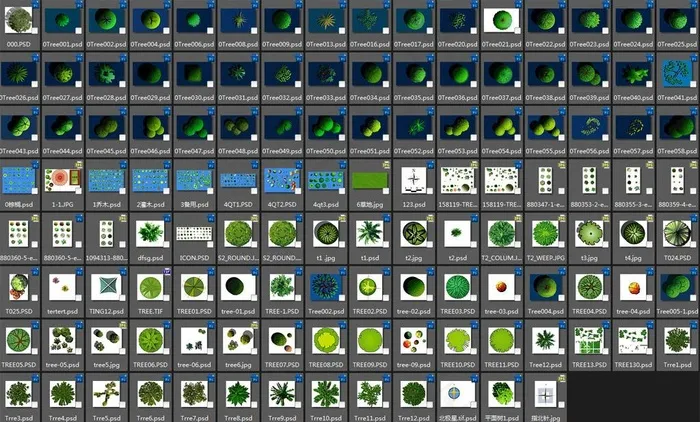
Task: Open the 6草地.jpg grass image
Action: (370, 180)
